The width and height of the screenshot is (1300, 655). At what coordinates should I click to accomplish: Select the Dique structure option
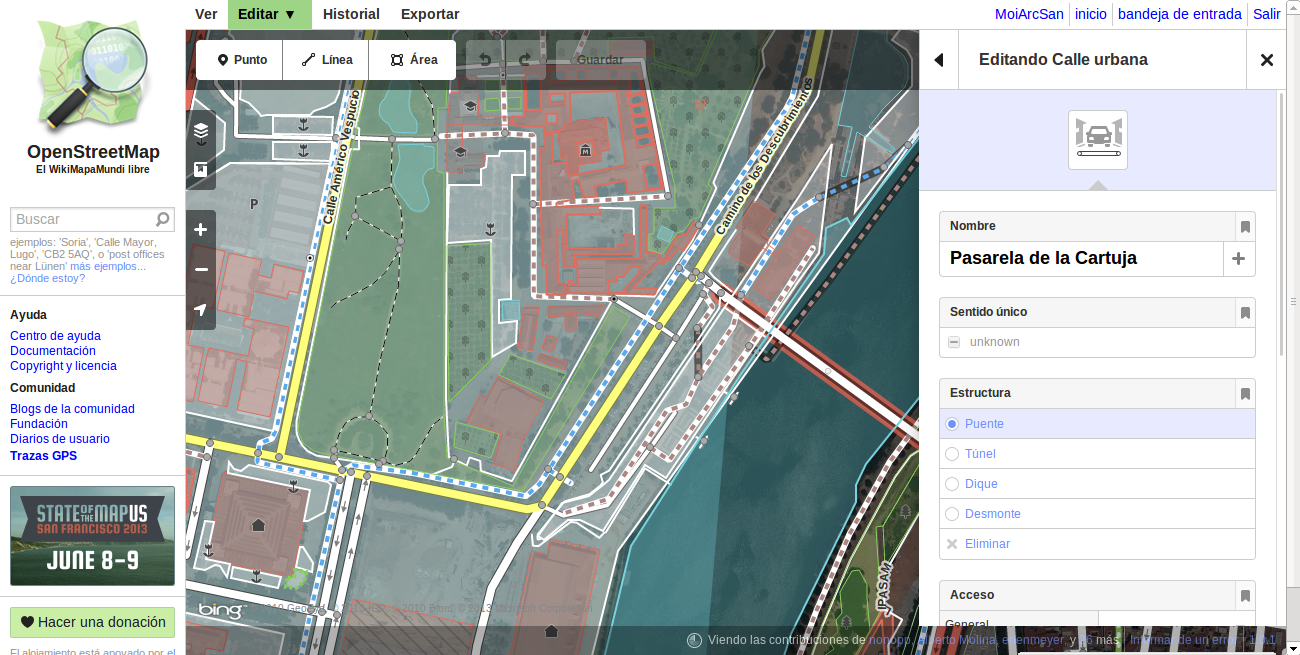(1097, 484)
